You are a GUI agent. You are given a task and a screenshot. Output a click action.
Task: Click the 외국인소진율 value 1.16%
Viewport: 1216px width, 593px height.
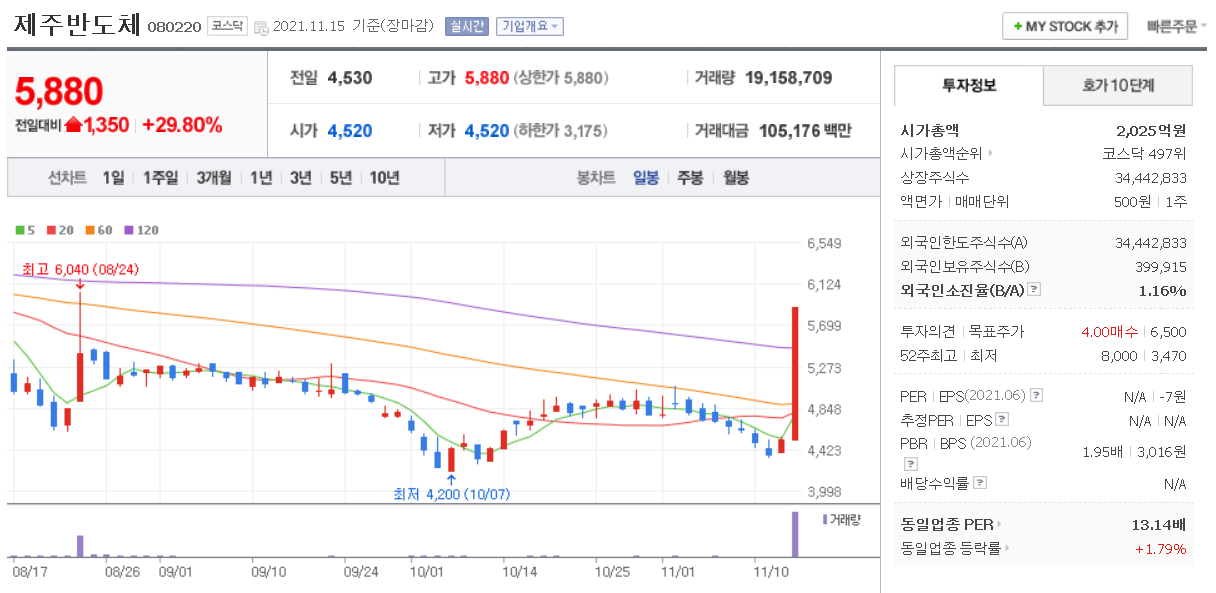(x=1162, y=290)
